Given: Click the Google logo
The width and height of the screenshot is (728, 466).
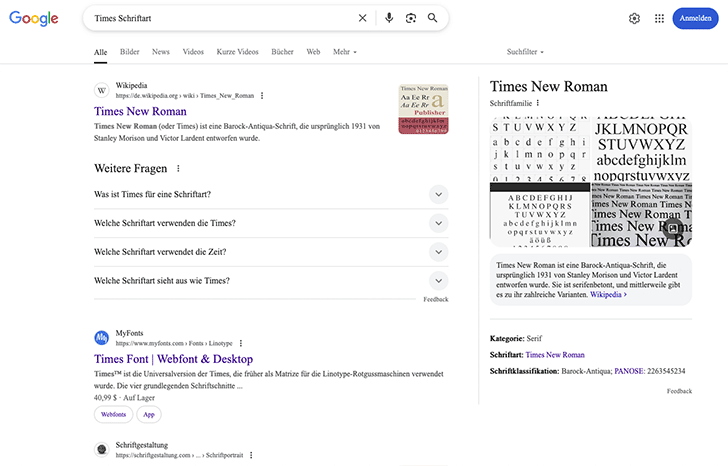Looking at the screenshot, I should [x=34, y=18].
